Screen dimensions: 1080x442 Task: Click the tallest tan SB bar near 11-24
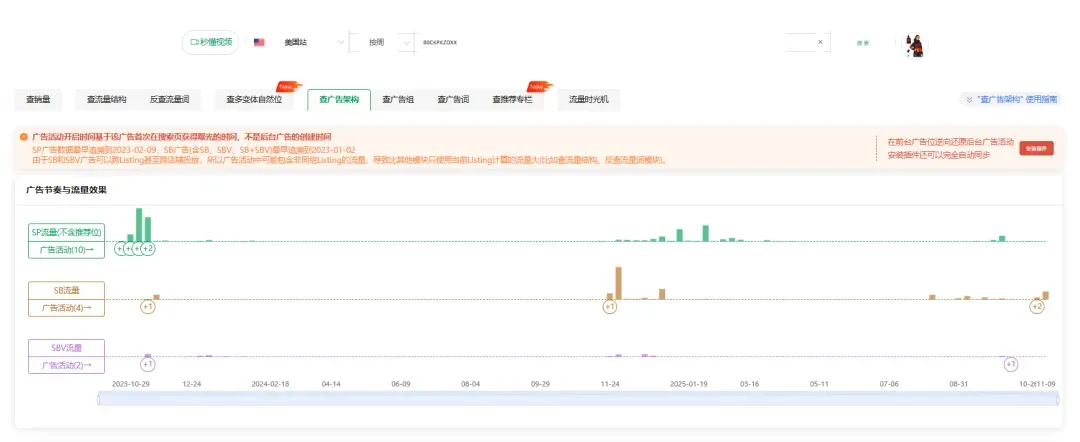pos(619,283)
